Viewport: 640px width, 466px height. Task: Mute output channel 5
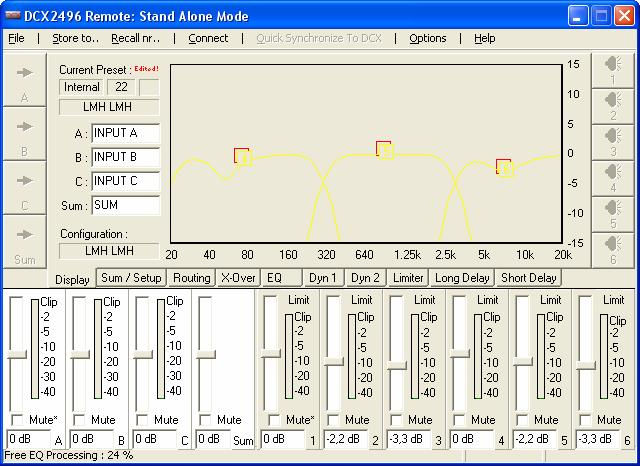pos(522,419)
